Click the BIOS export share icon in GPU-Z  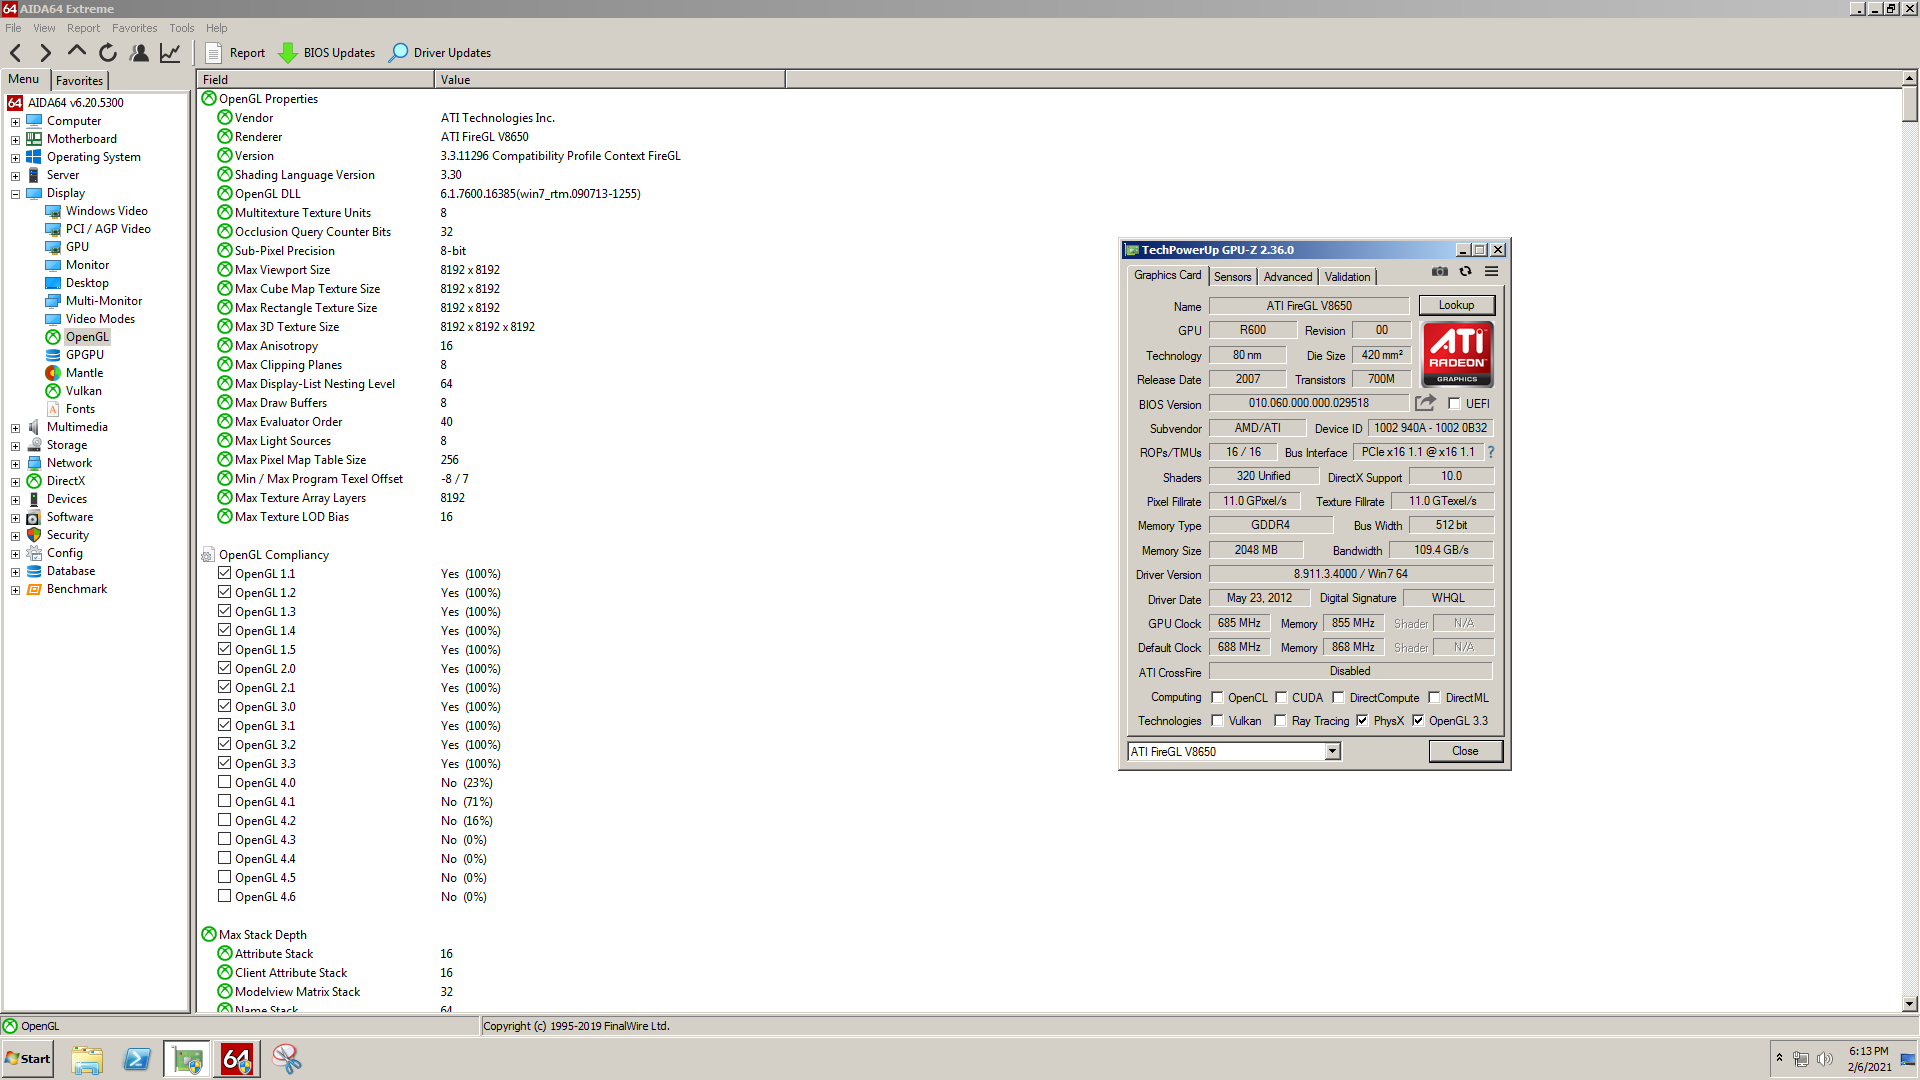[x=1425, y=403]
